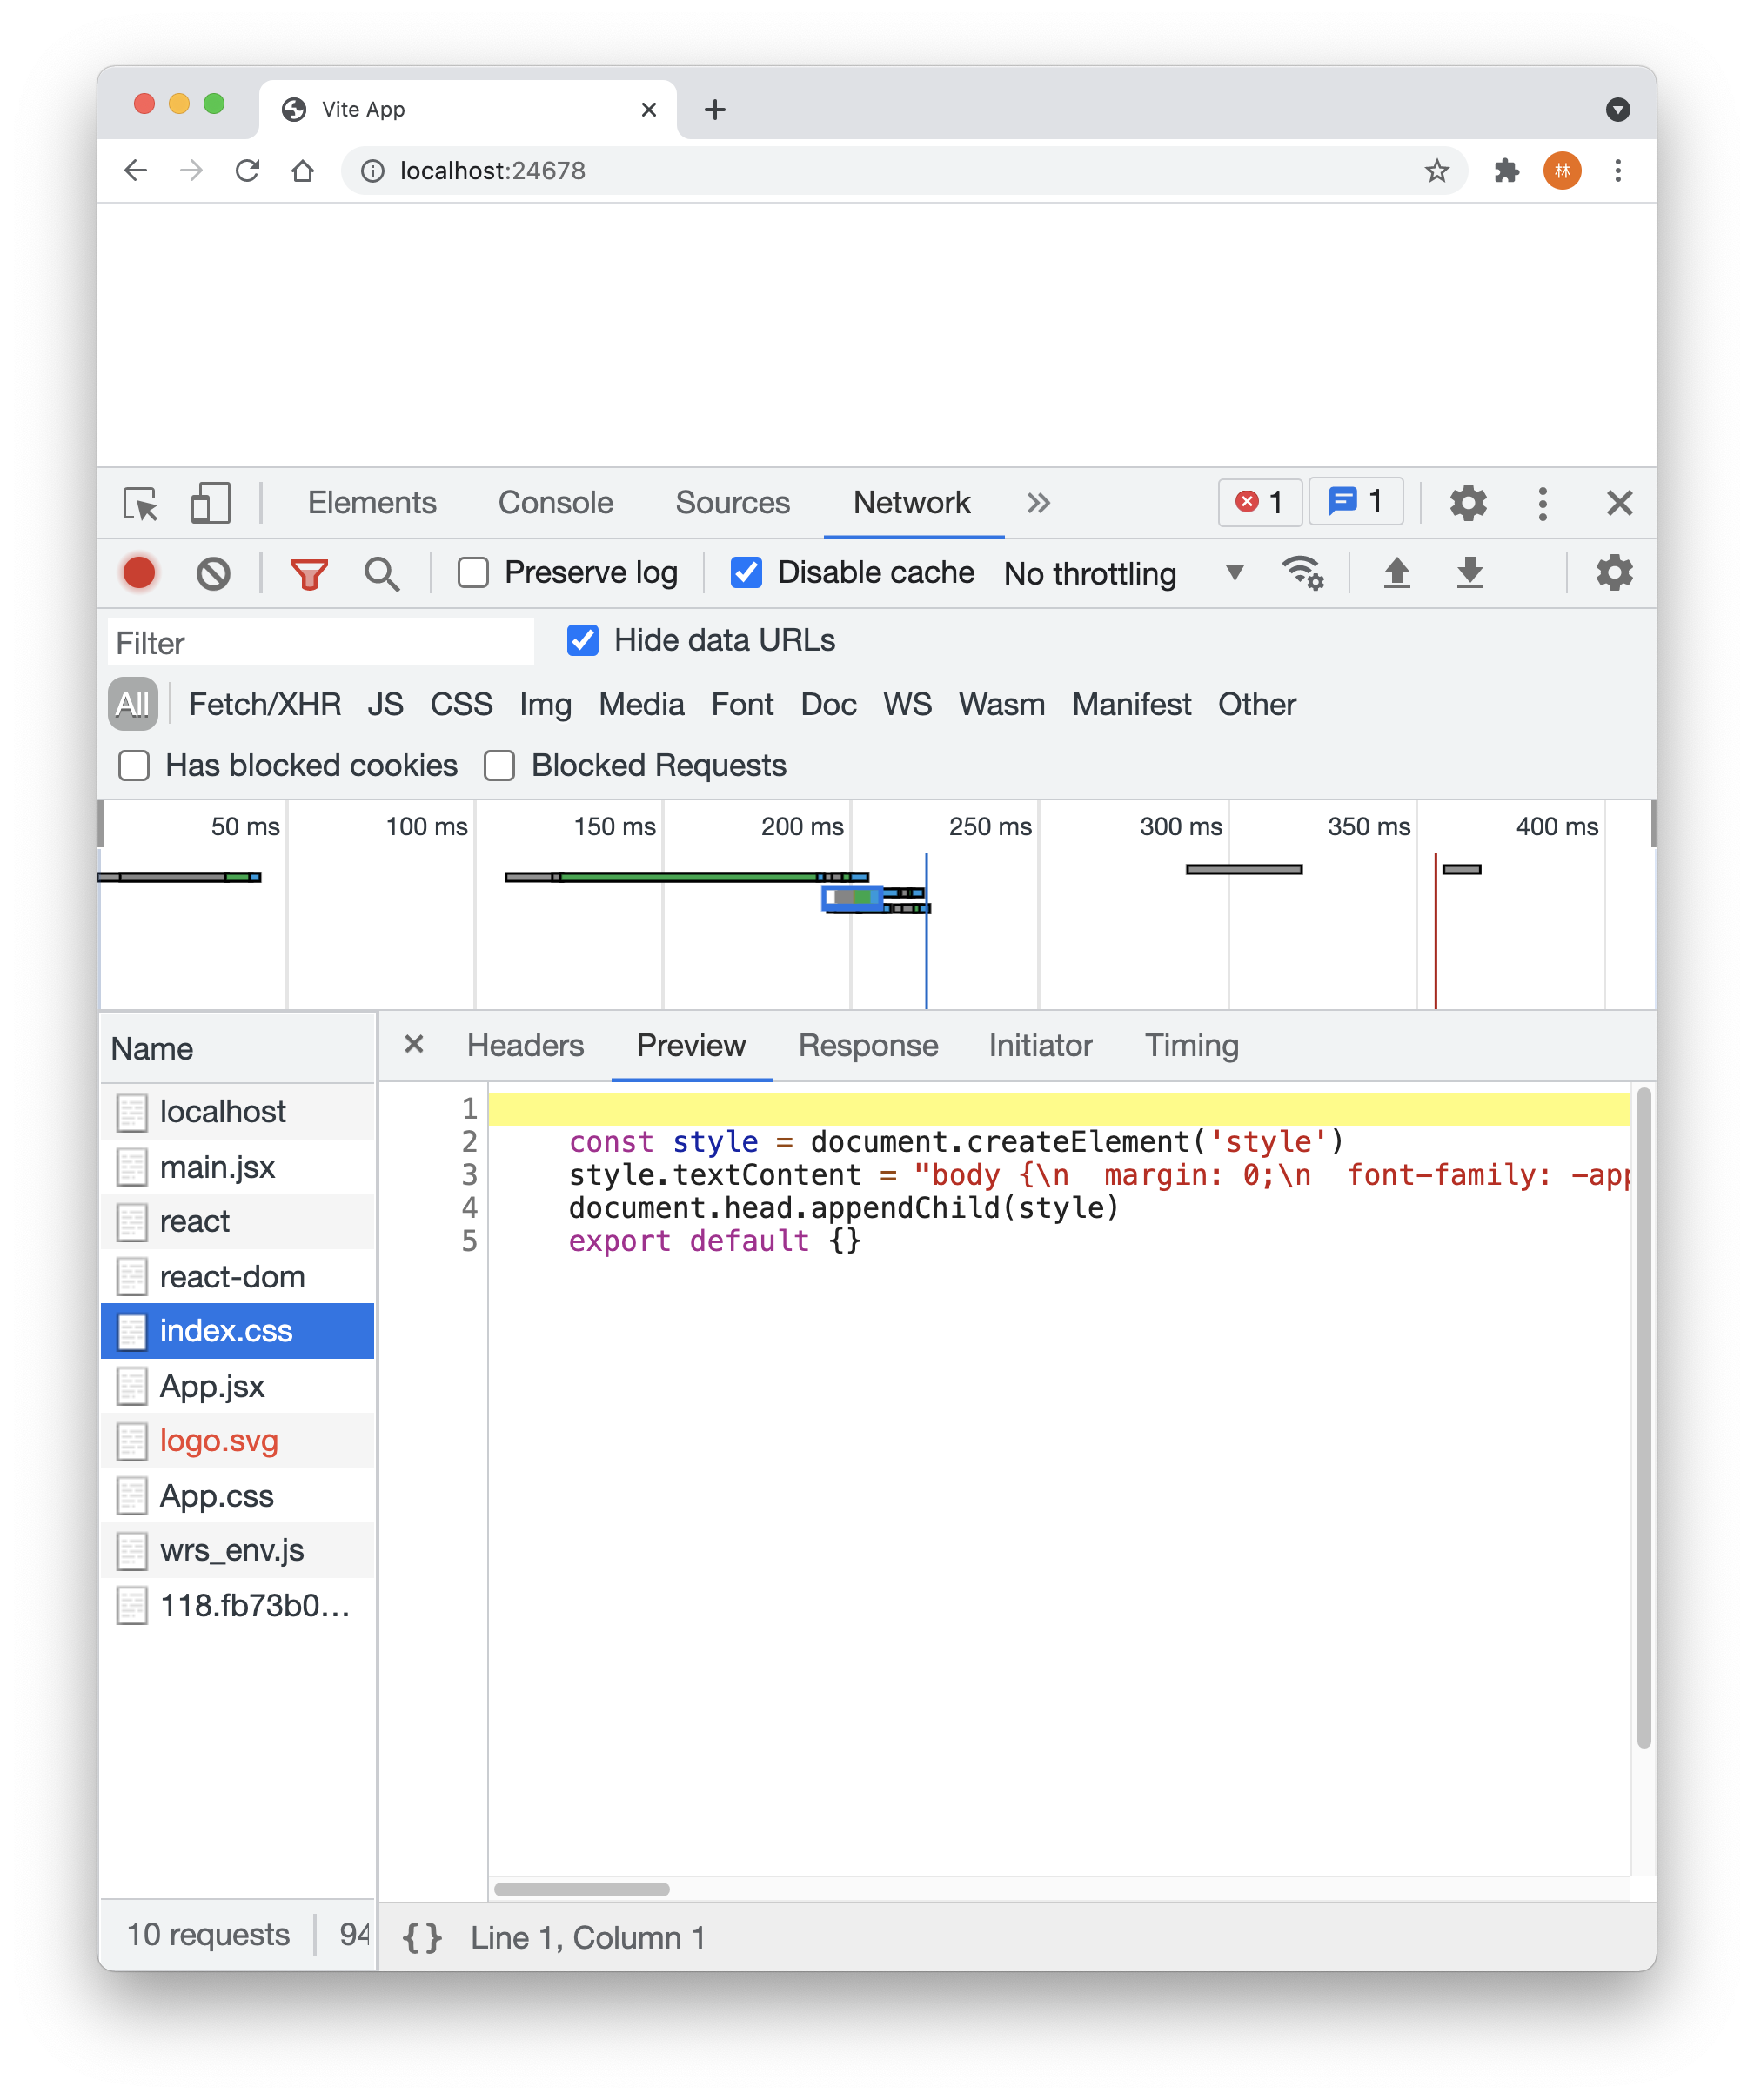Viewport: 1754px width, 2100px height.
Task: Import HAR file upload arrow
Action: click(1397, 573)
